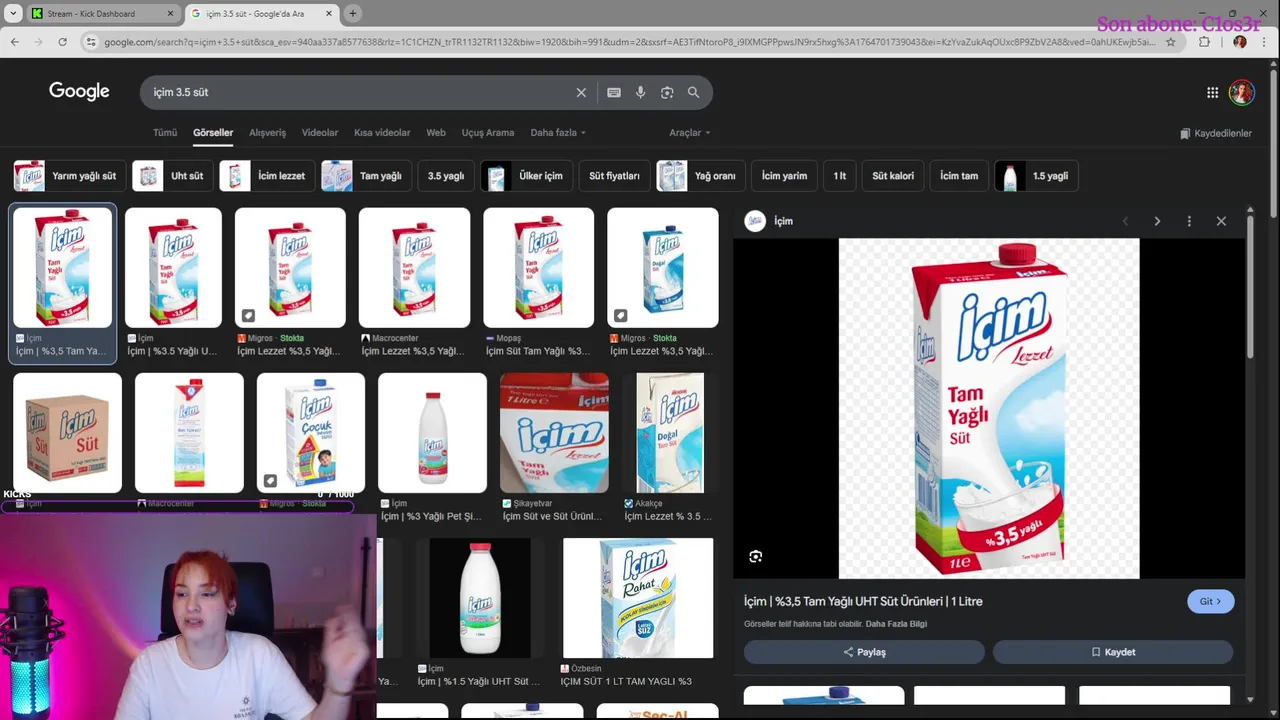View site information icon in address bar
The width and height of the screenshot is (1280, 720).
(91, 42)
